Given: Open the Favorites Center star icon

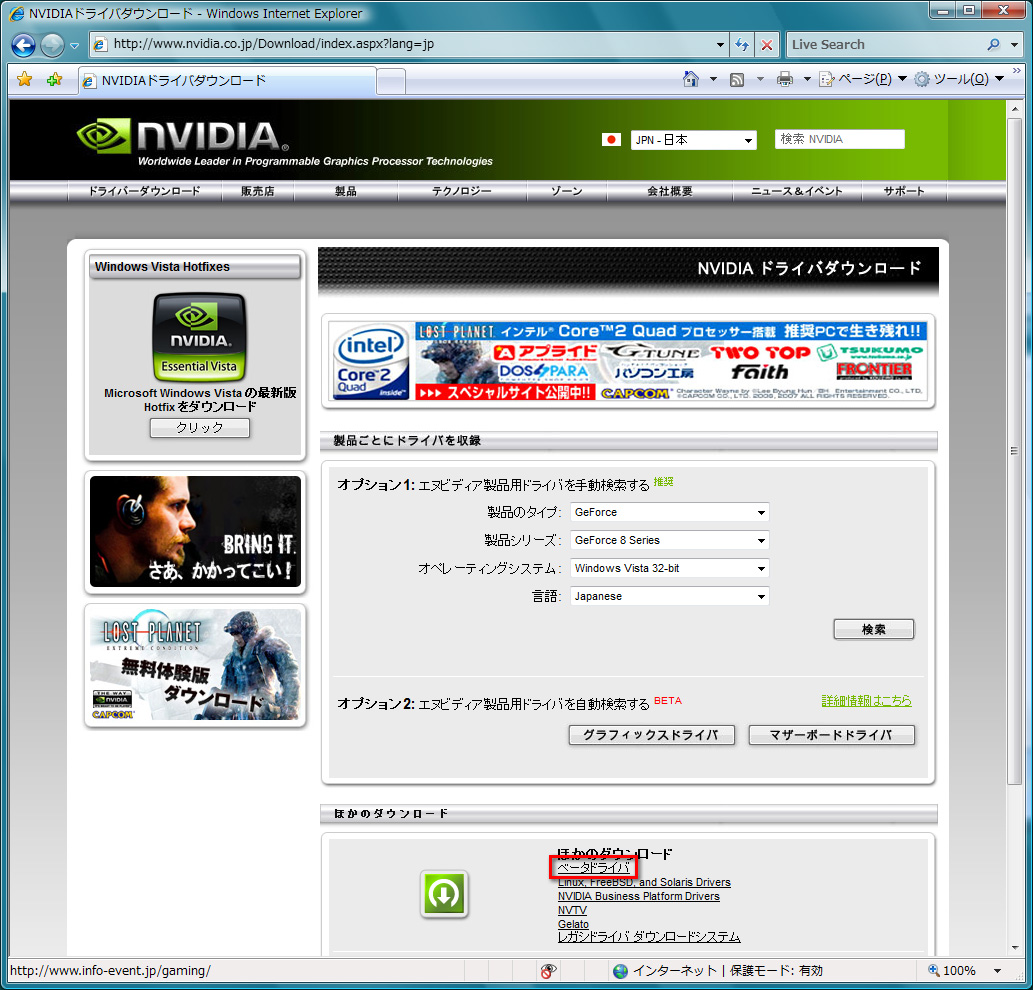Looking at the screenshot, I should point(24,80).
